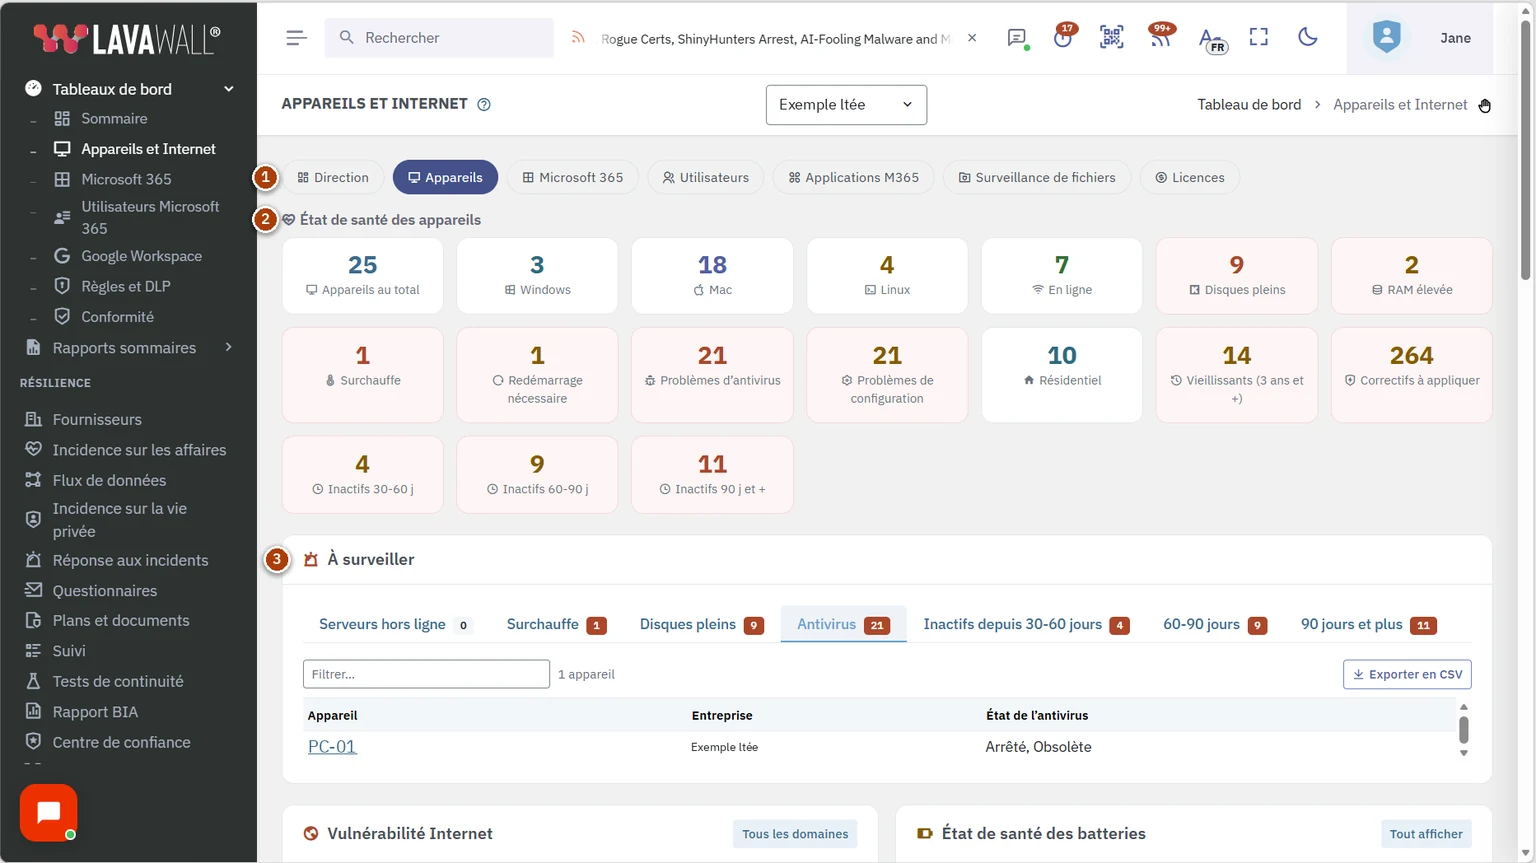Open the PC-01 device link

(332, 747)
